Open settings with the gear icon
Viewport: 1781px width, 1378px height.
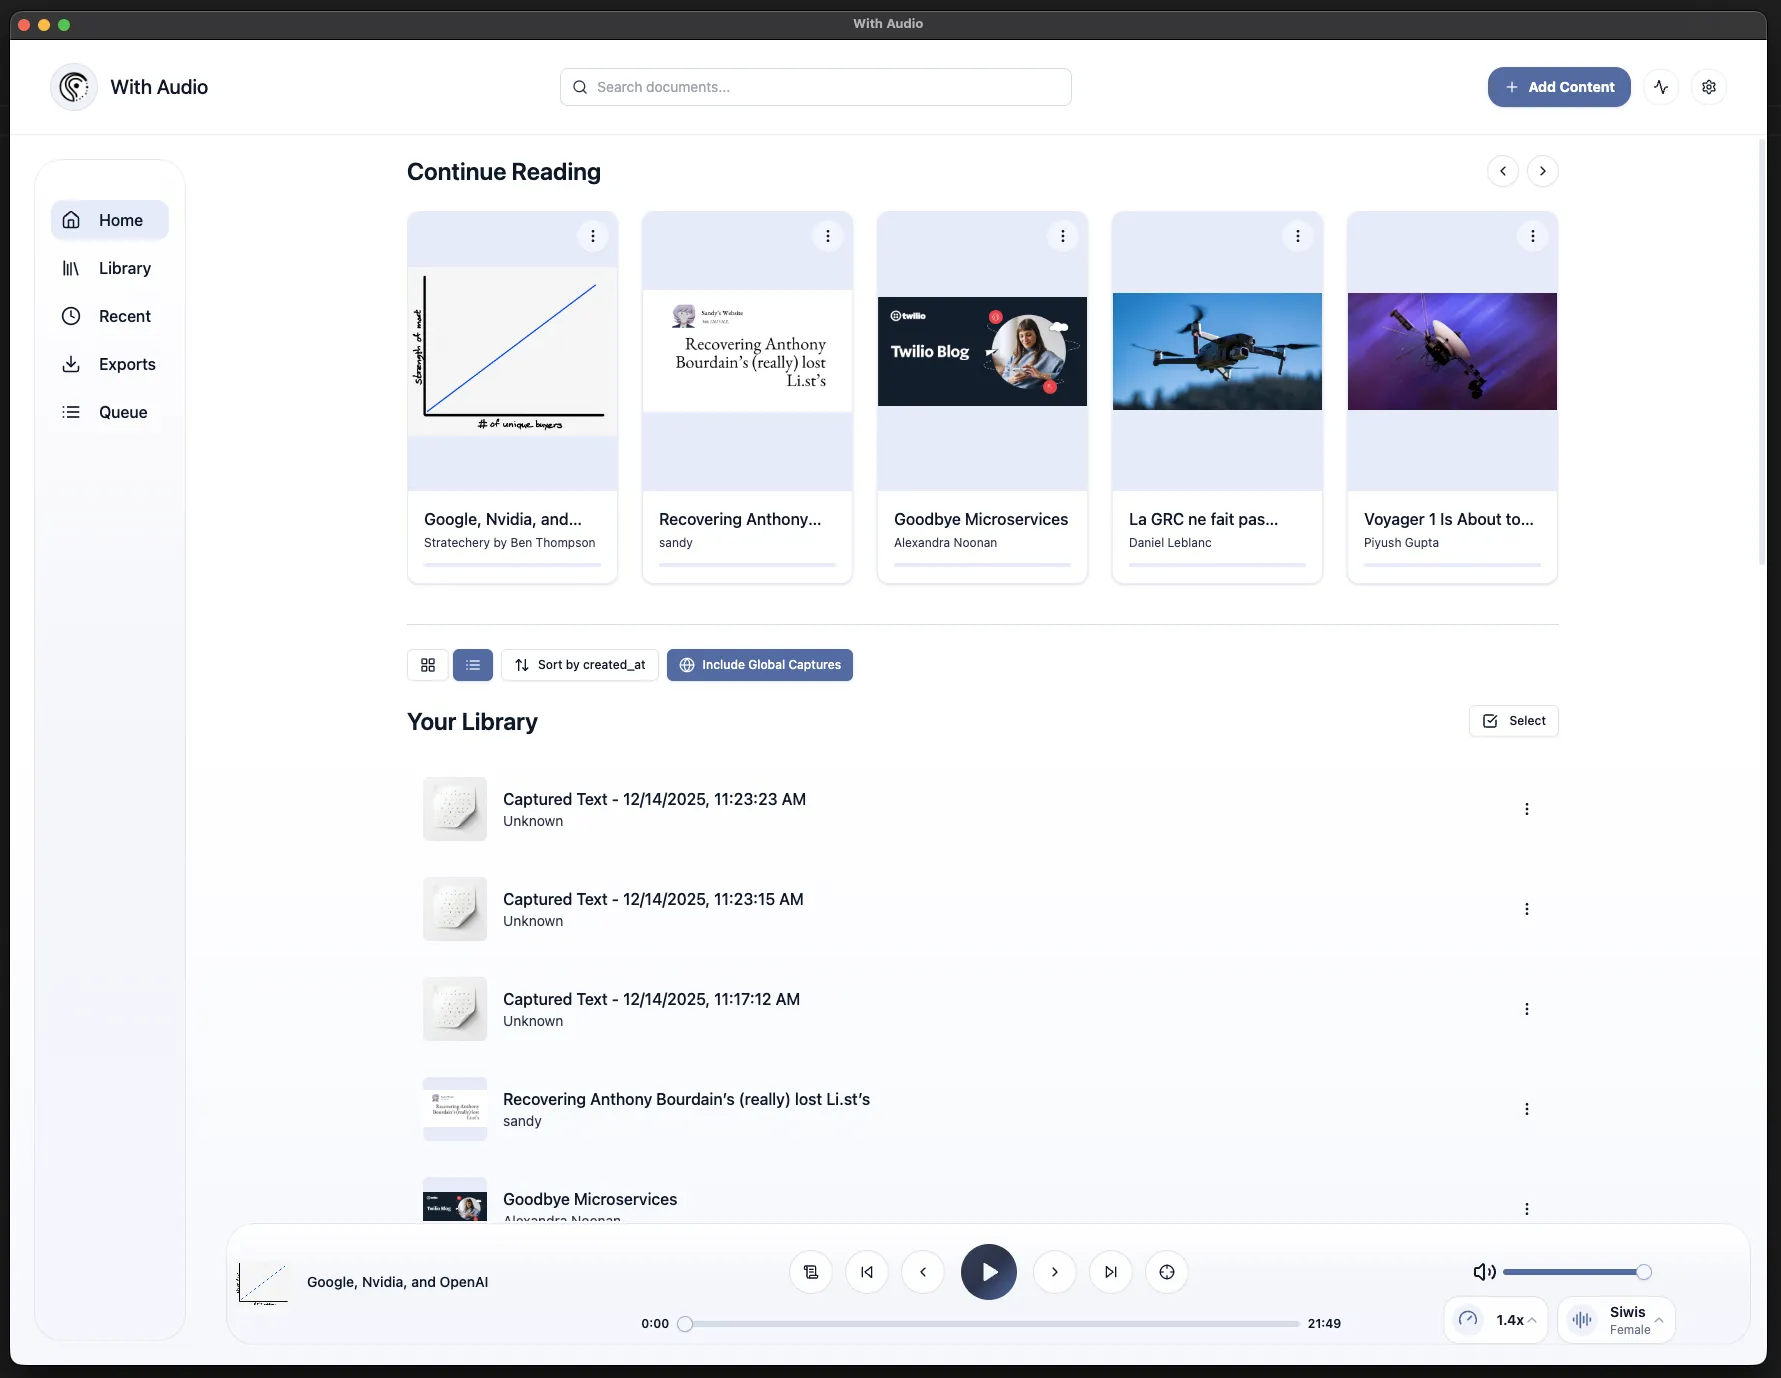coord(1709,87)
